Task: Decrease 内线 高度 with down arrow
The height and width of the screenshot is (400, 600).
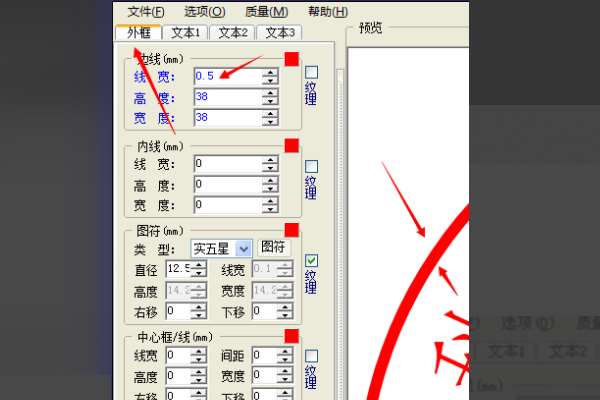Action: (270, 189)
